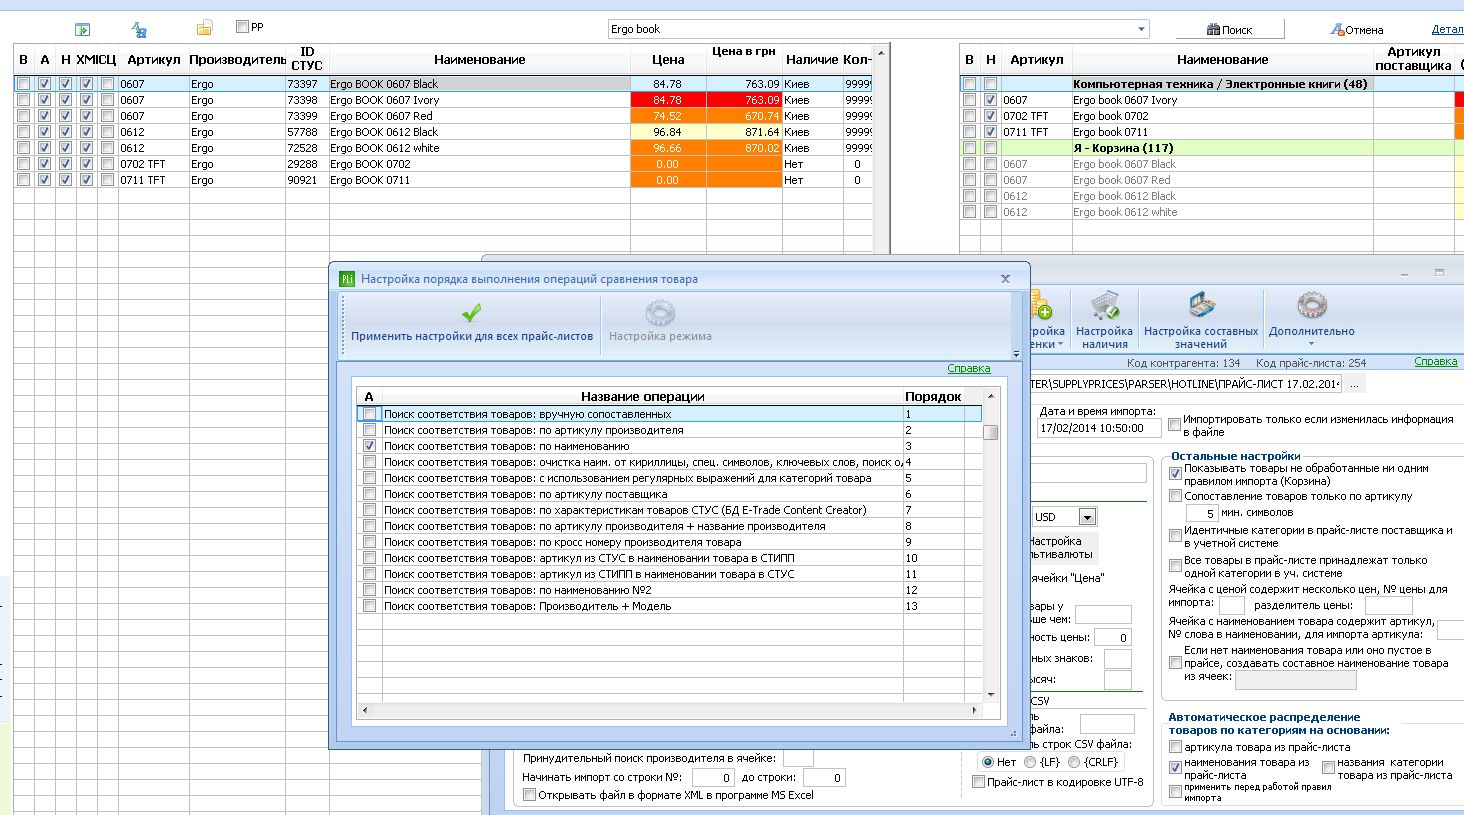The width and height of the screenshot is (1464, 815).
Task: Click the coins markup settings icon
Action: [1040, 306]
